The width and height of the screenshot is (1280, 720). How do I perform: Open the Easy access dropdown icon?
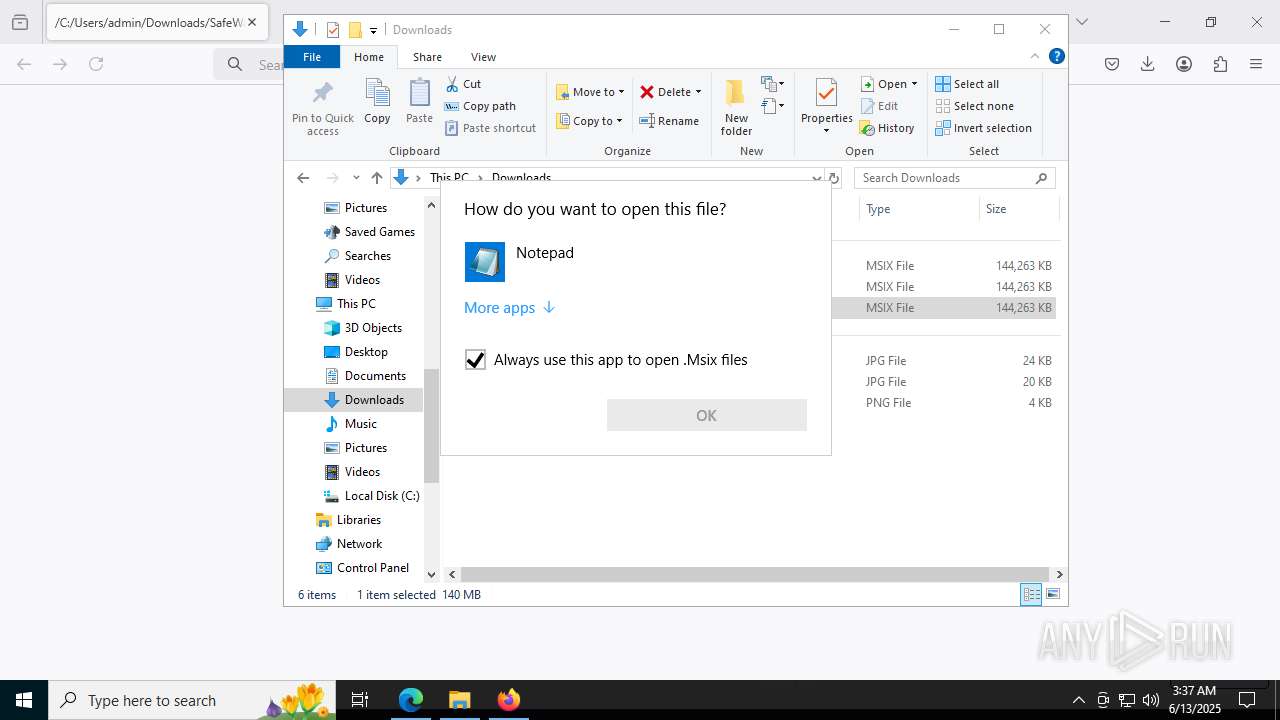point(772,105)
